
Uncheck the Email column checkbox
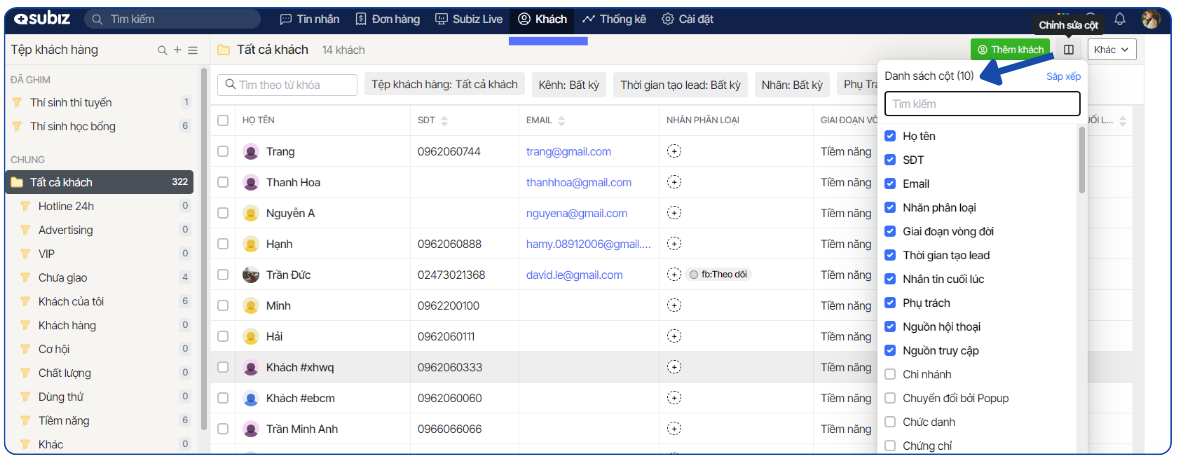click(890, 184)
